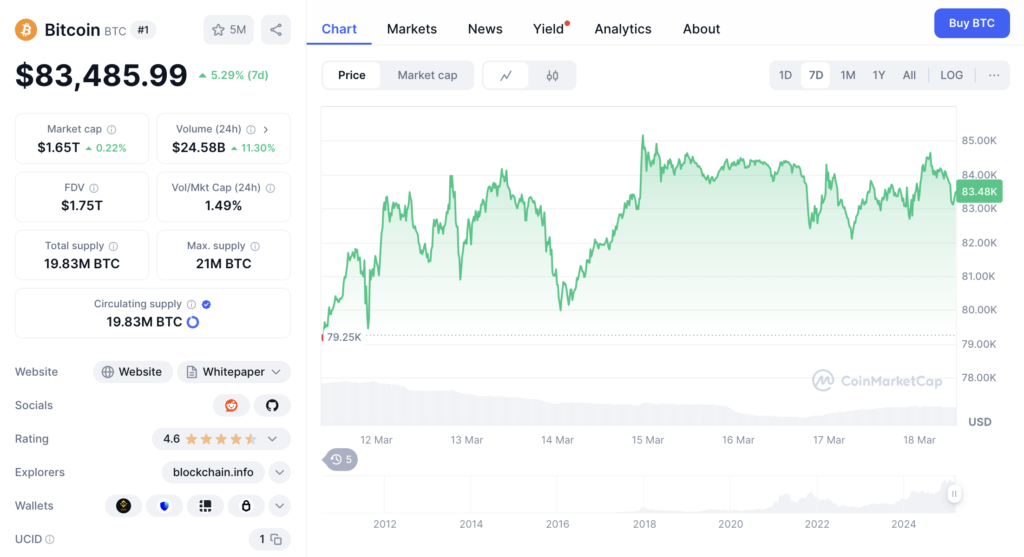Add Bitcoin to watchlist with star button

tap(229, 29)
